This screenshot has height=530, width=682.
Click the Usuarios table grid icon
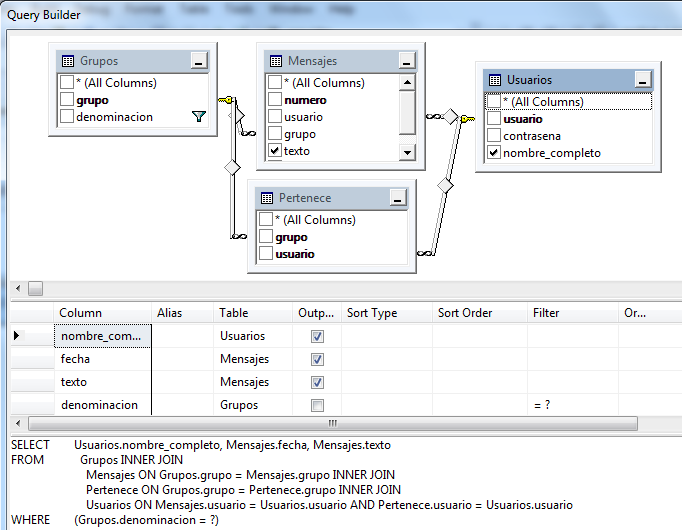tap(495, 80)
